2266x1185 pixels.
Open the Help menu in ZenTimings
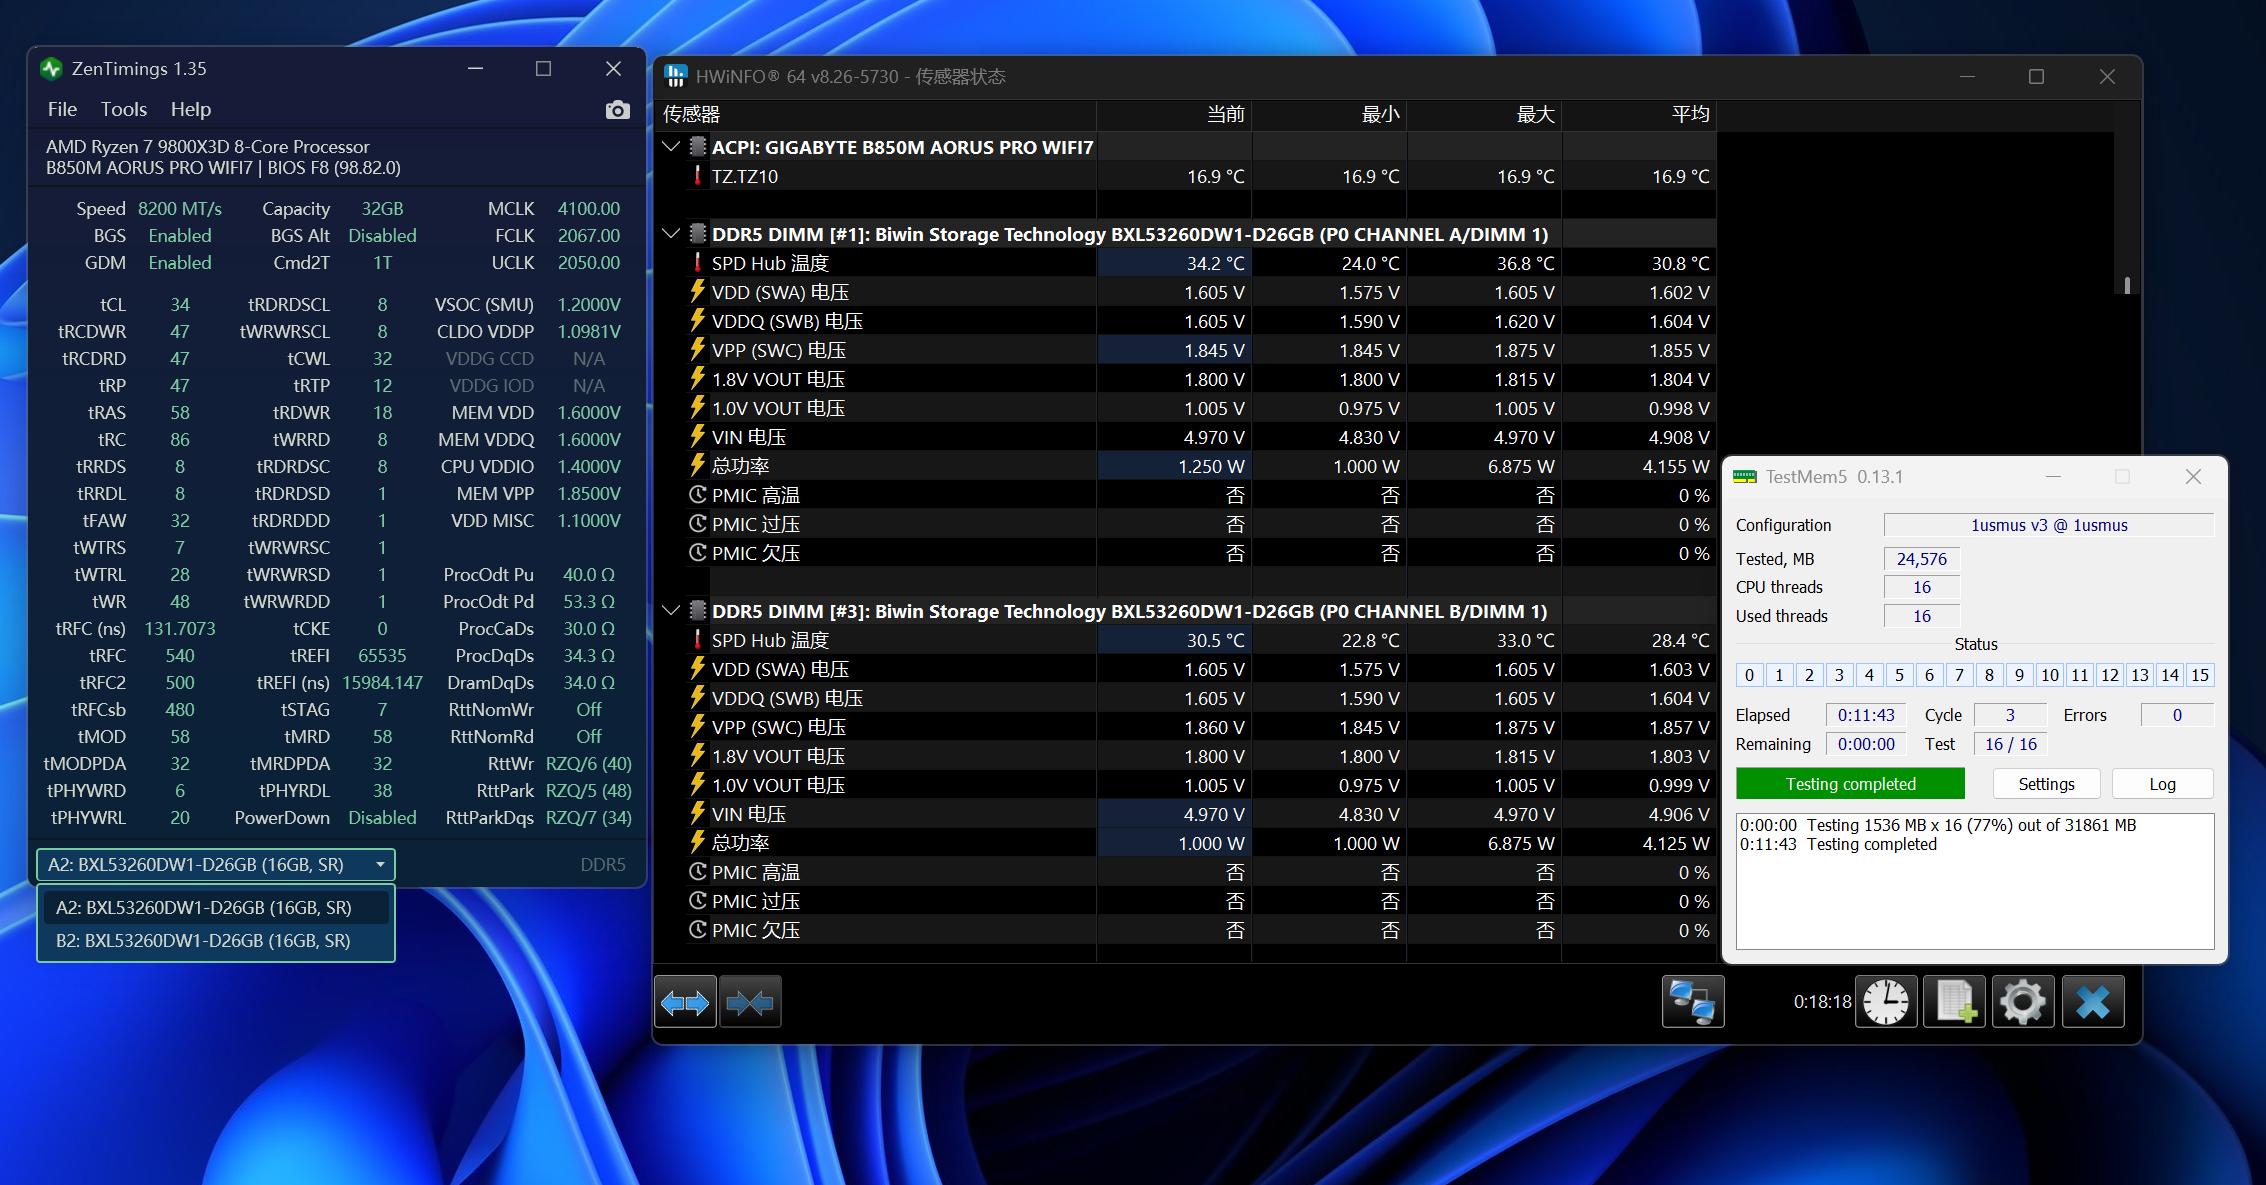tap(191, 109)
